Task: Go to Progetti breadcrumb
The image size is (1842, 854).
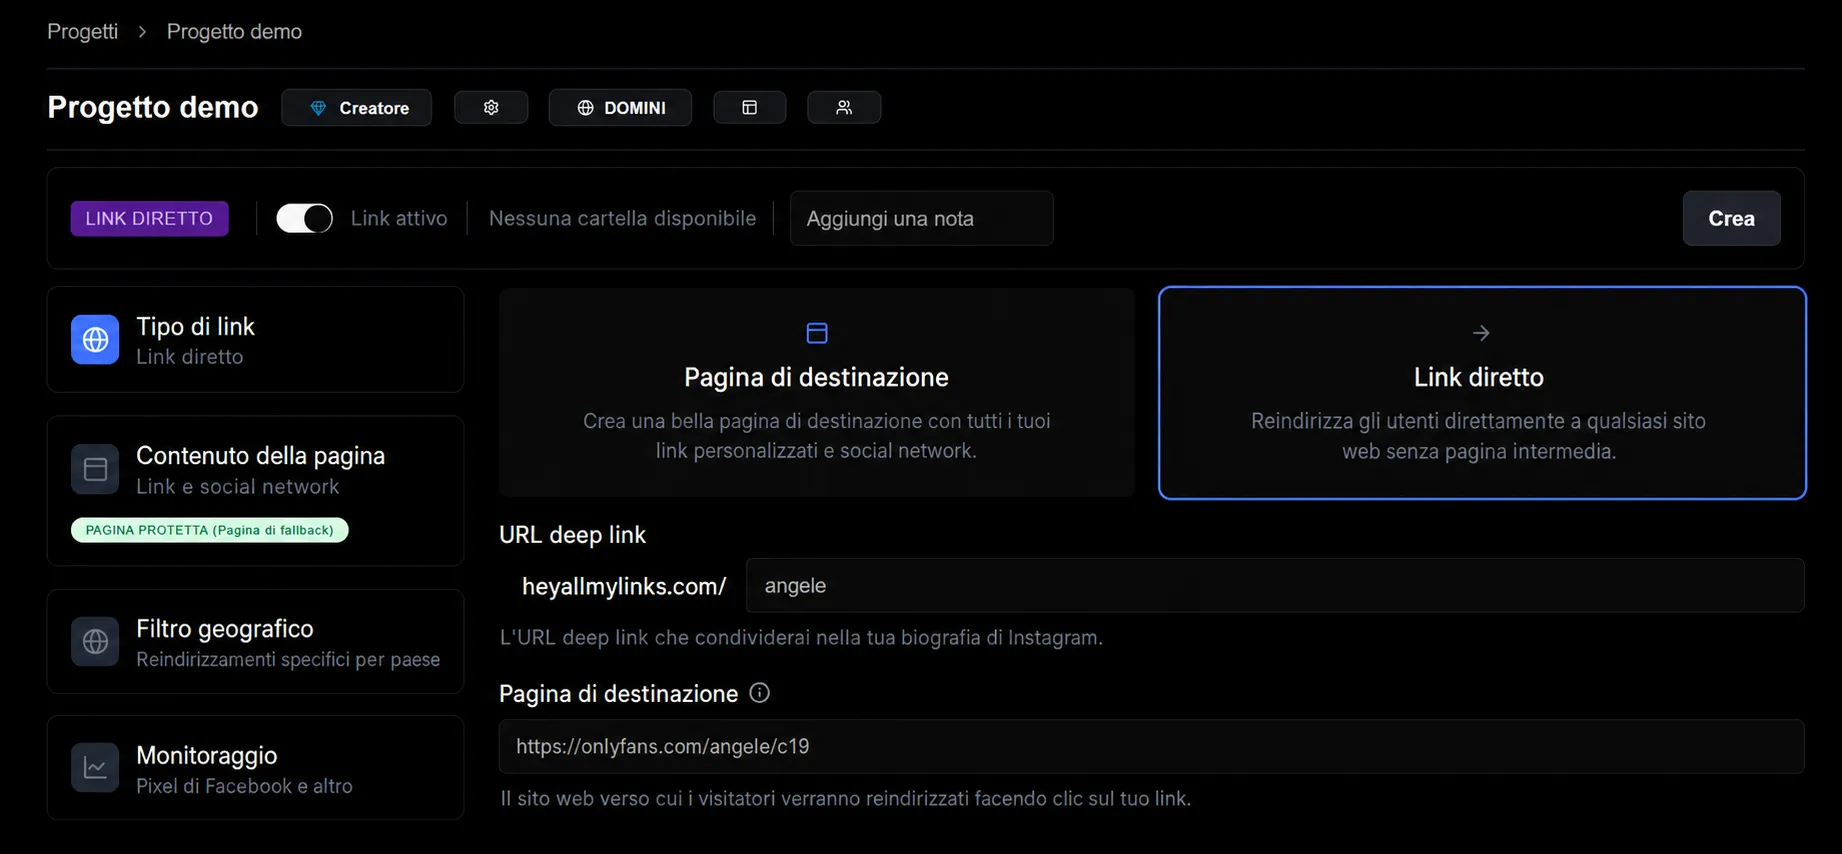Action: (82, 31)
